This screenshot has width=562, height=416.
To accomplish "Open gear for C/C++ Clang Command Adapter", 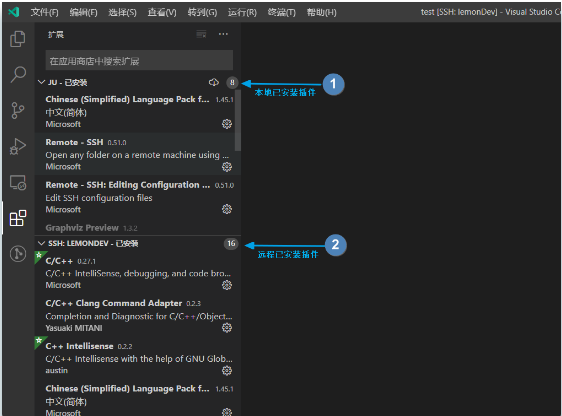I will point(227,328).
